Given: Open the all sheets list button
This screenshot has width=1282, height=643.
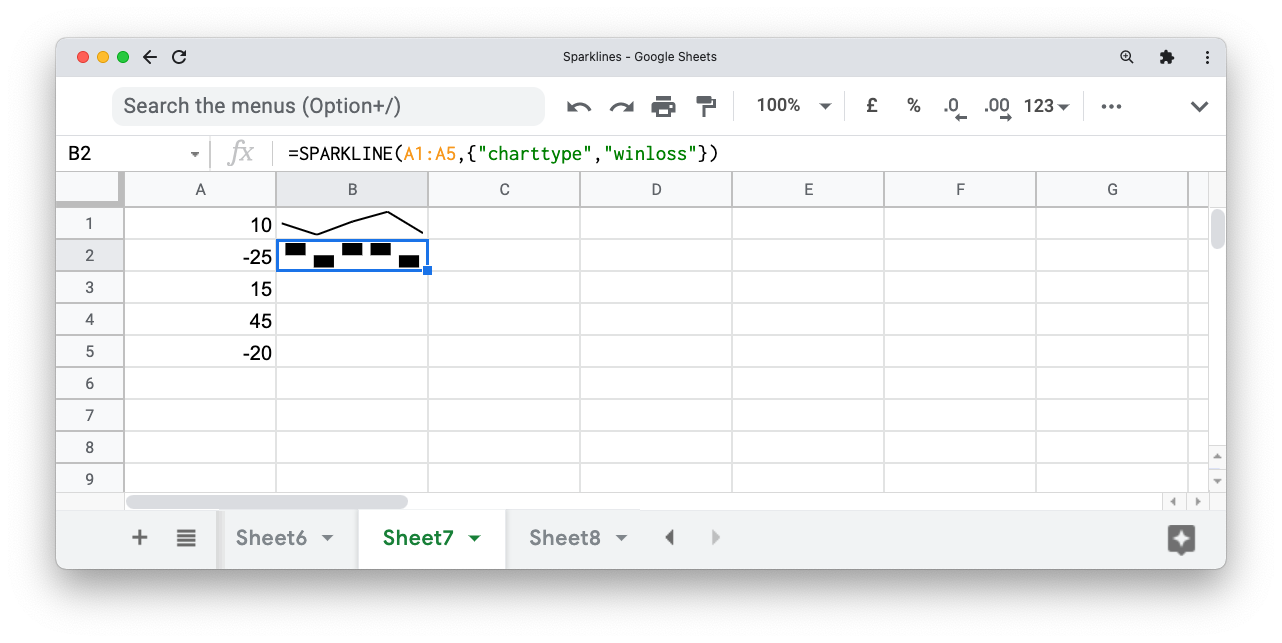Looking at the screenshot, I should coord(186,537).
